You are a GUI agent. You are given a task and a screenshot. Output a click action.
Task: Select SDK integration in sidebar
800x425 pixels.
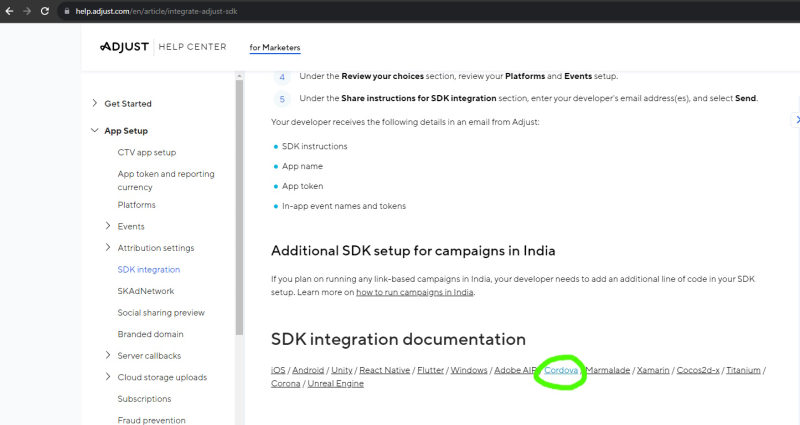(x=148, y=269)
